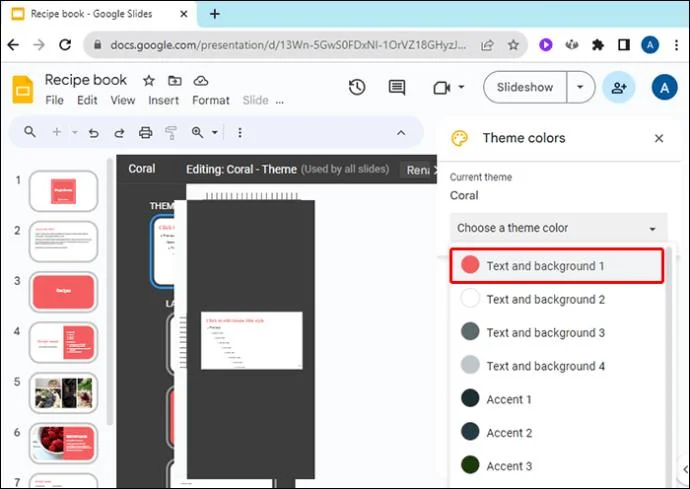Open the Edit menu
The width and height of the screenshot is (690, 489).
pyautogui.click(x=87, y=100)
